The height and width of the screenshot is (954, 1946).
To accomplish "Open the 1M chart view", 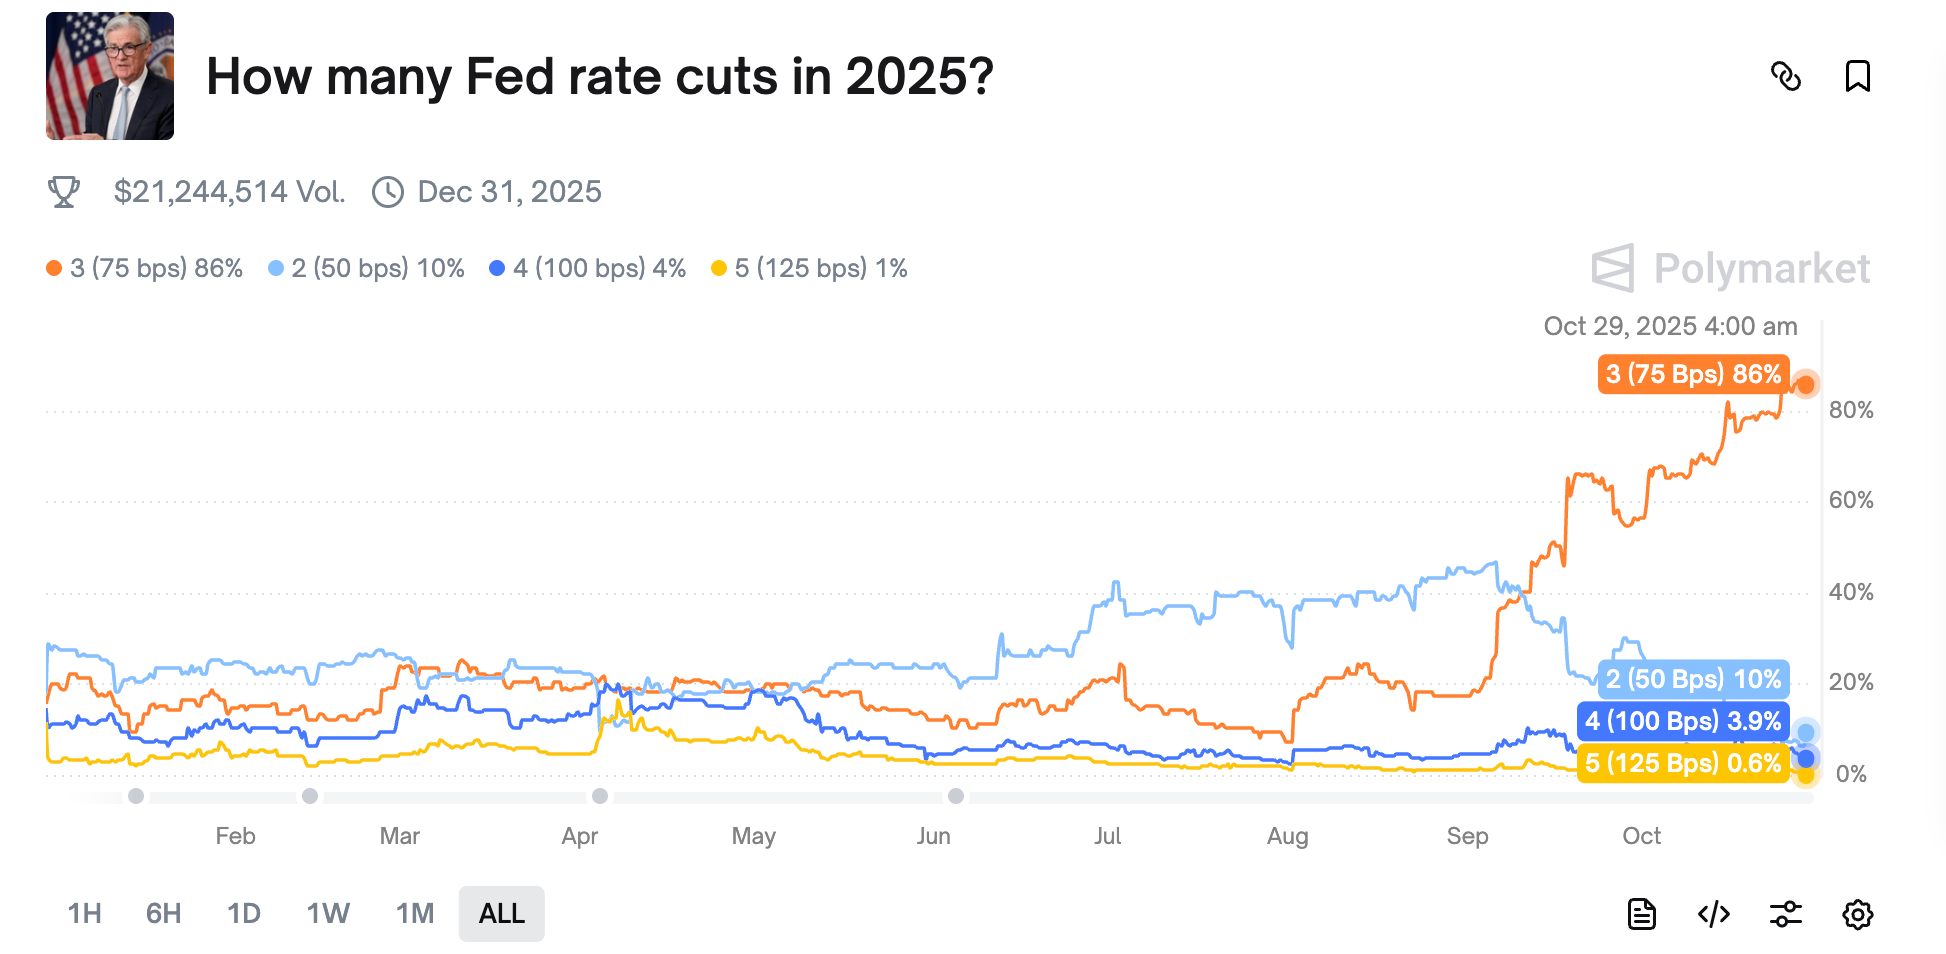I will pyautogui.click(x=414, y=913).
